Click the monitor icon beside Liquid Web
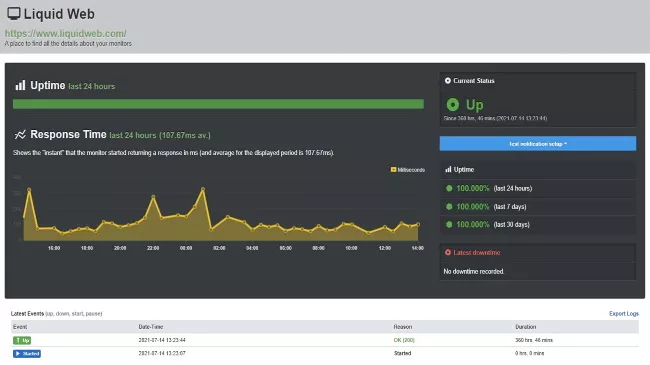 tap(14, 14)
